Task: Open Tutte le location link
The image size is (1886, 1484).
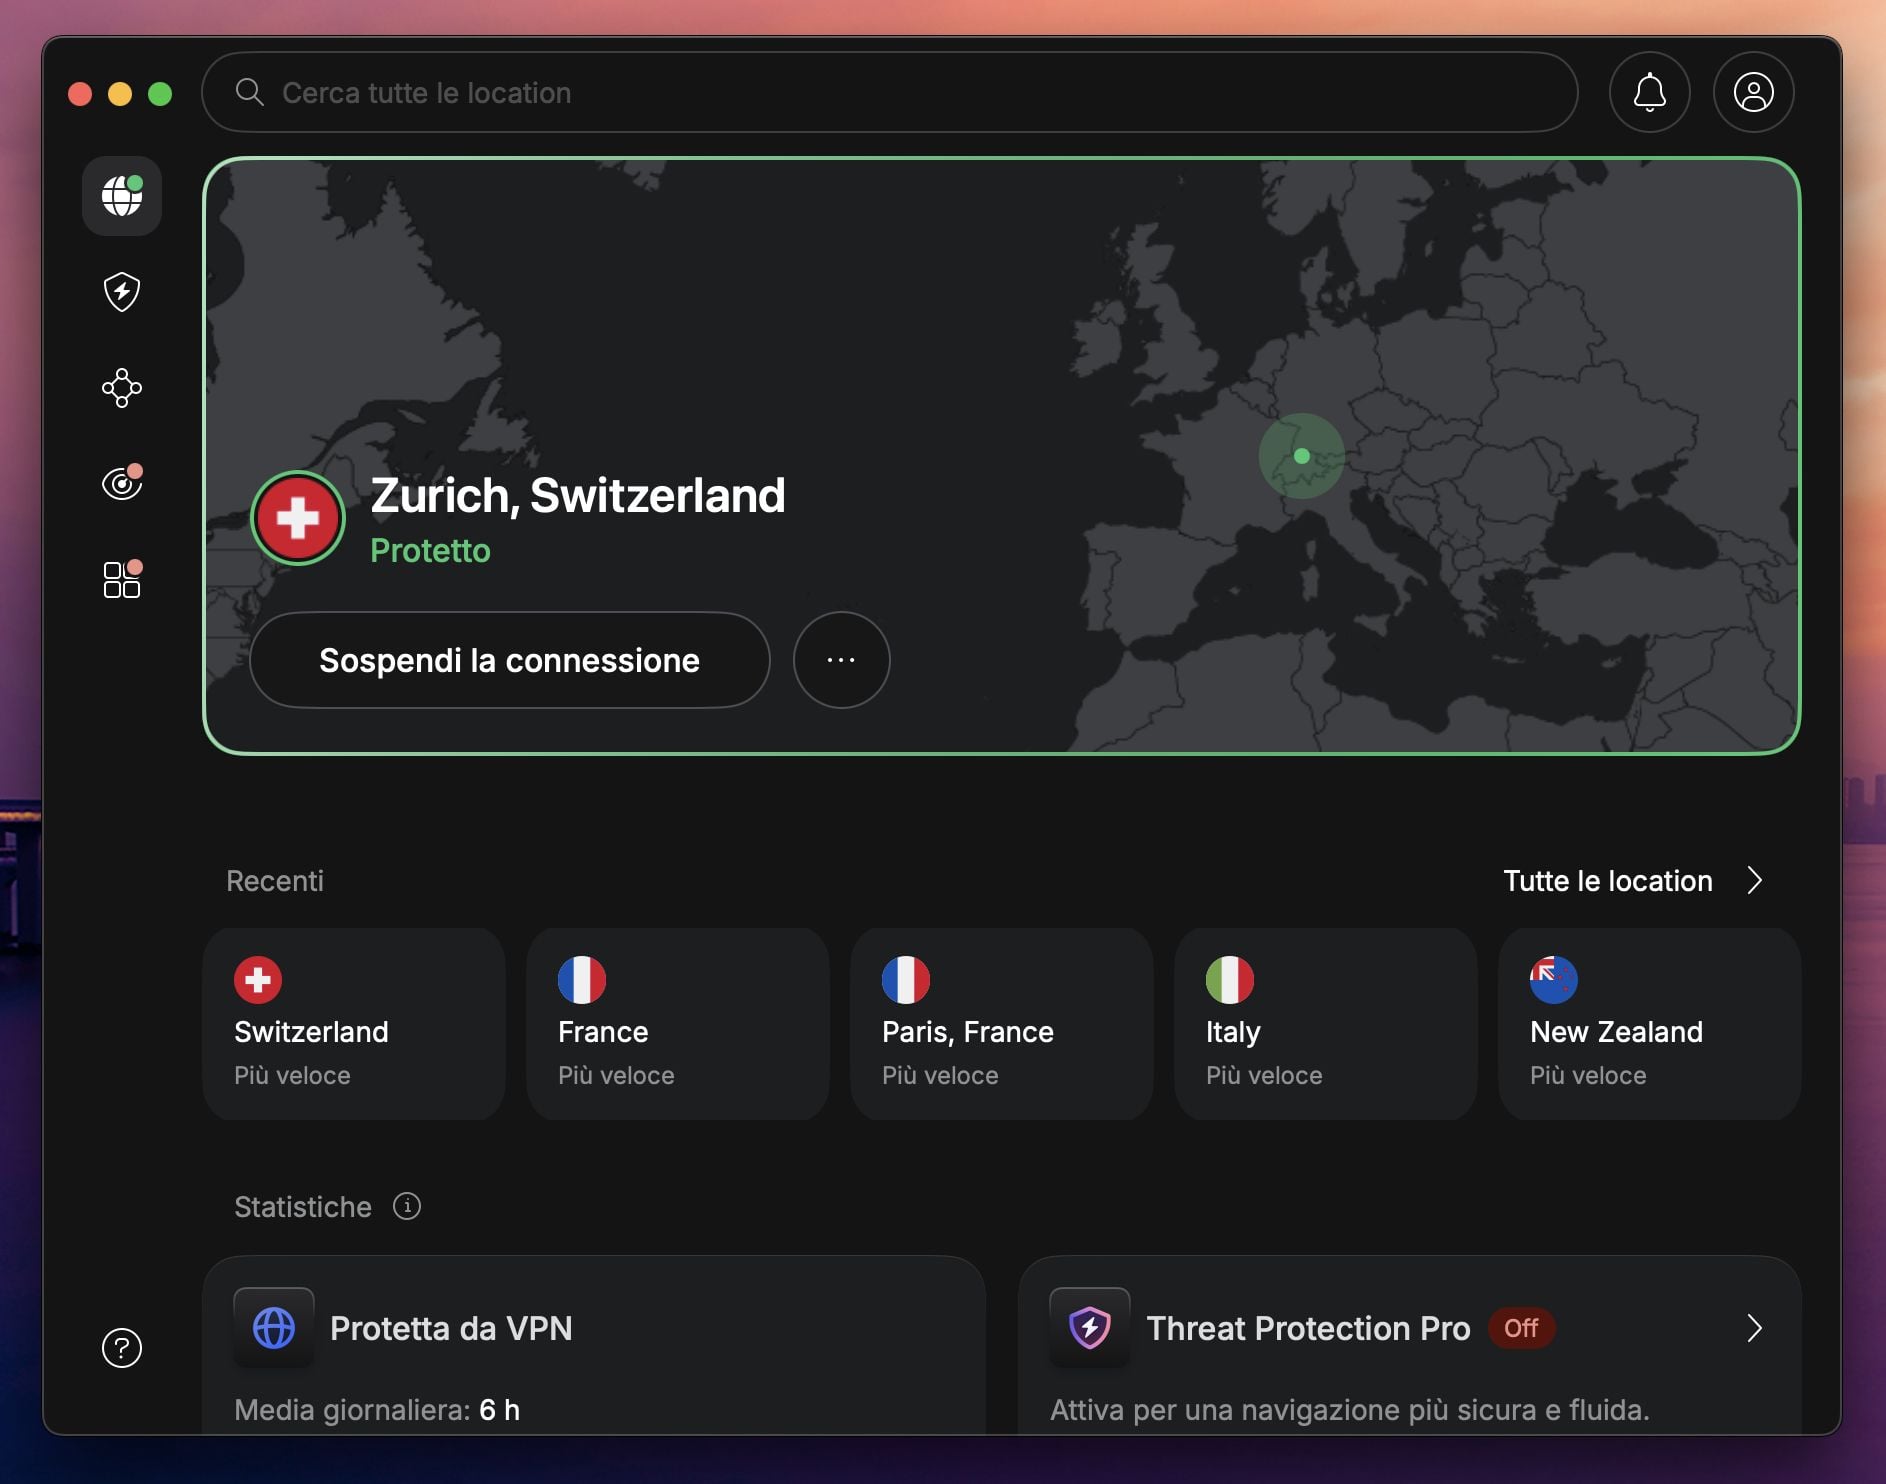Action: coord(1608,881)
